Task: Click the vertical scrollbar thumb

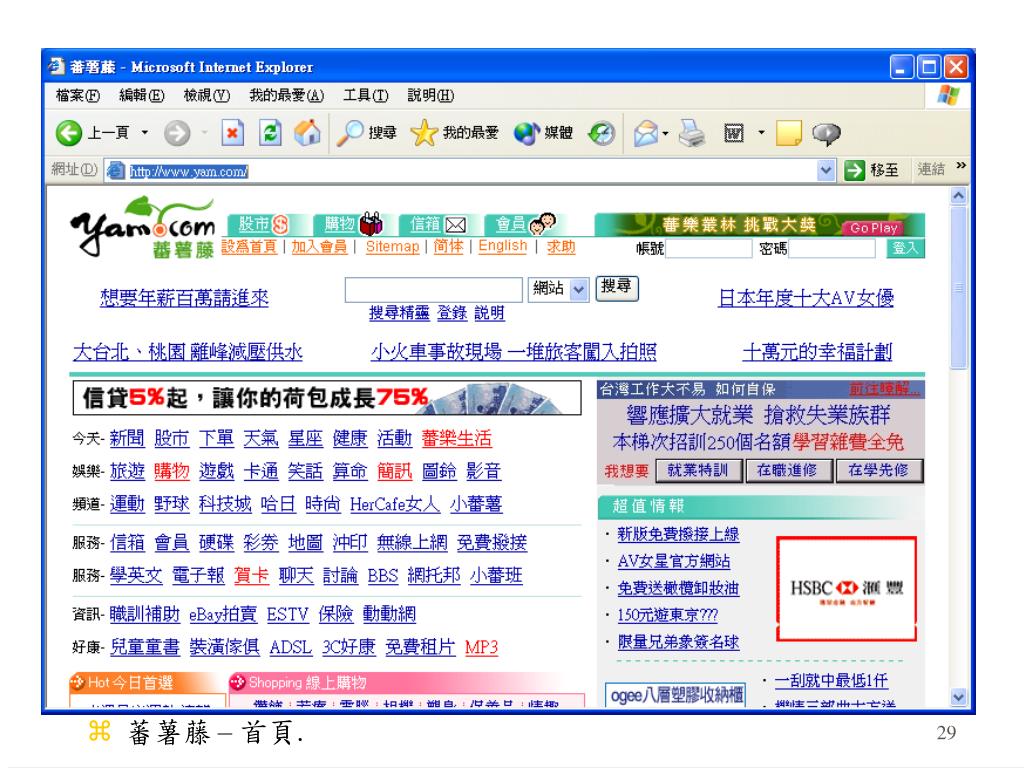Action: (959, 287)
